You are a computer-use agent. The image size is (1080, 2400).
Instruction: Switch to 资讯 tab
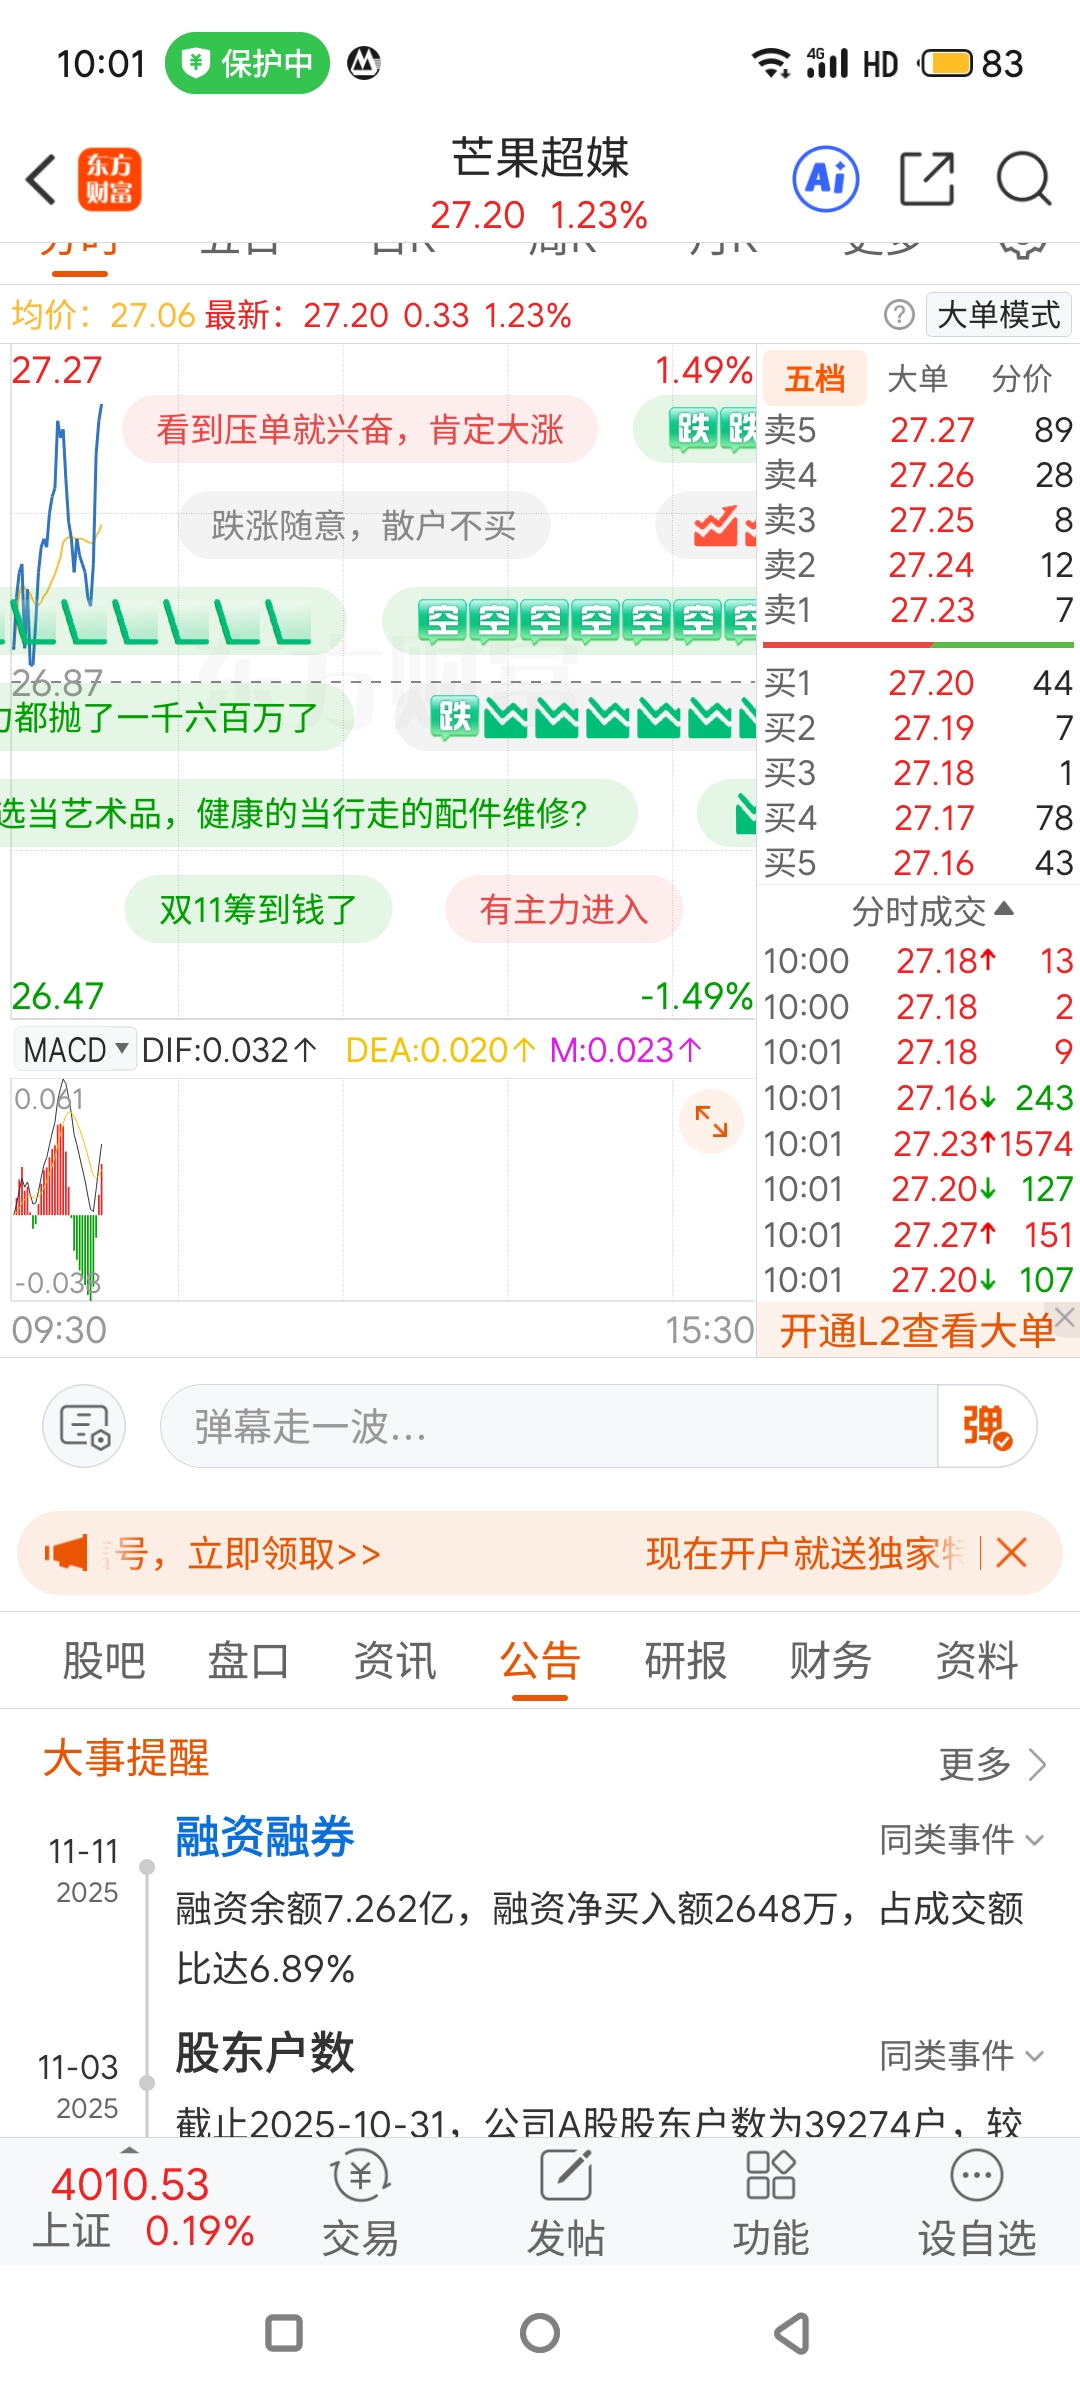point(395,1661)
